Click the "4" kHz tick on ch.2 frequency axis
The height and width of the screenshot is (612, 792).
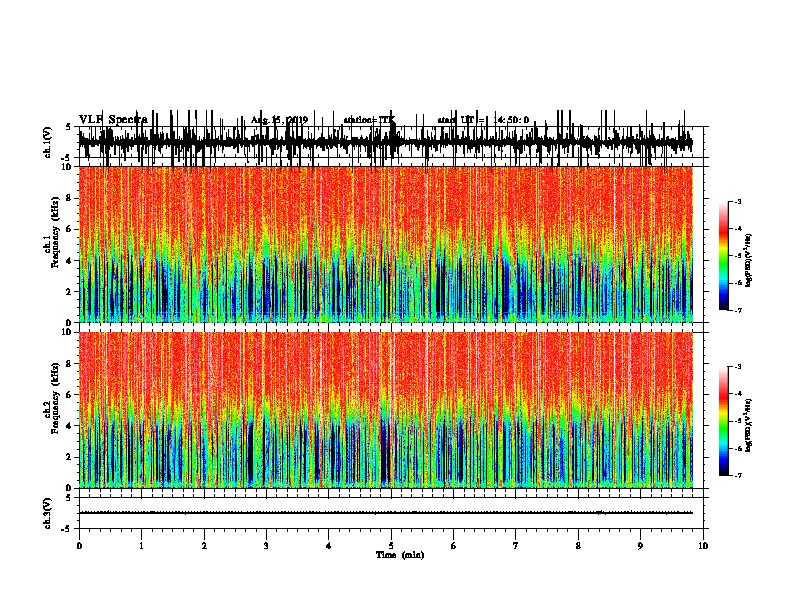pos(70,426)
